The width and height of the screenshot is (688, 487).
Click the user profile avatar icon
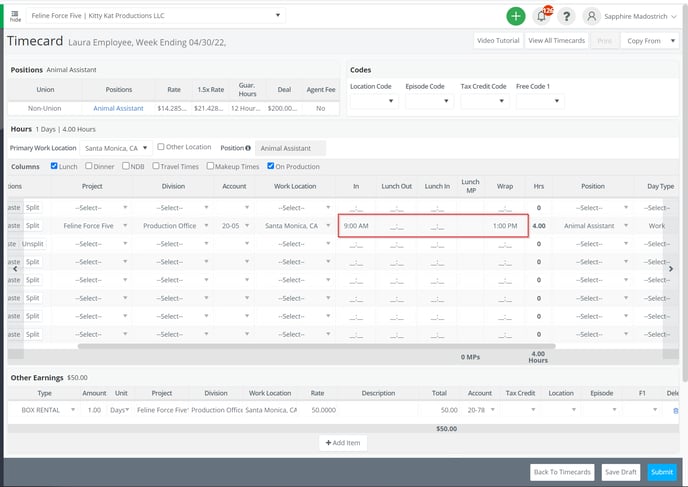point(592,16)
